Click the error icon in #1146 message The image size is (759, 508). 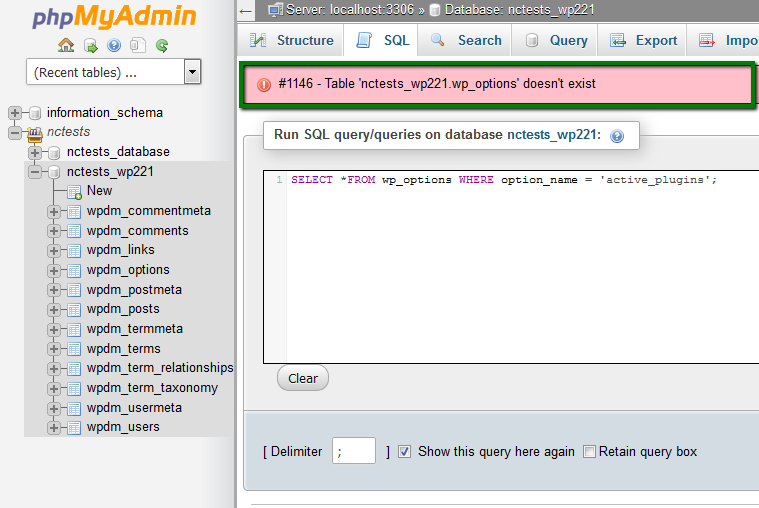pos(264,85)
